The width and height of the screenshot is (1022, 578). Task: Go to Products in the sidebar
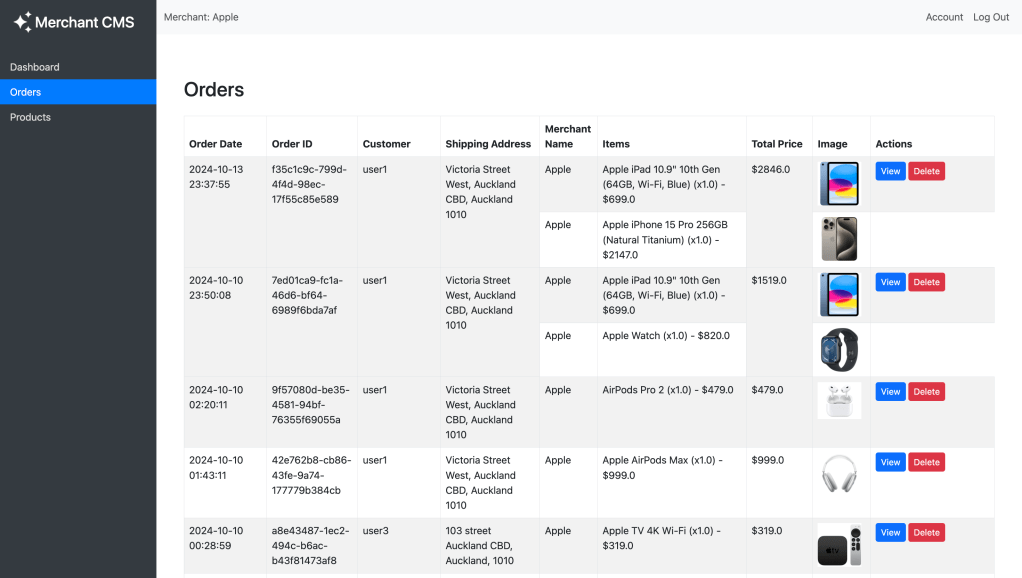click(x=30, y=117)
